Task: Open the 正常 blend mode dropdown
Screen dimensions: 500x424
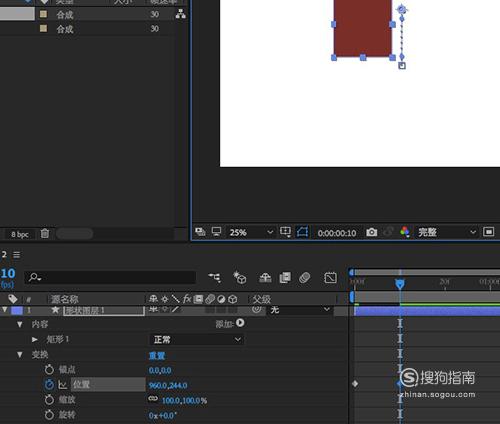Action: [196, 340]
